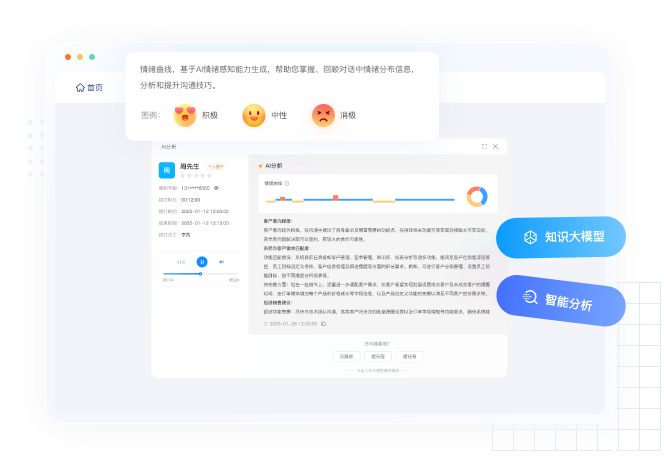Image resolution: width=664 pixels, height=472 pixels.
Task: Click the negative angry emoji (消极)
Action: click(323, 115)
